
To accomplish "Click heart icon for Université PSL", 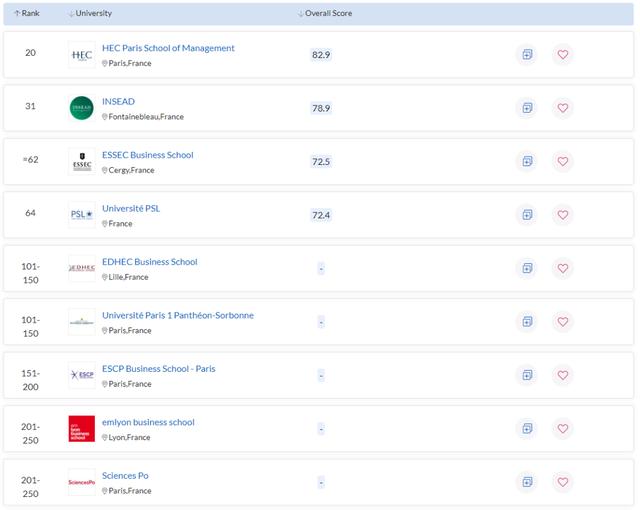I will pyautogui.click(x=563, y=215).
